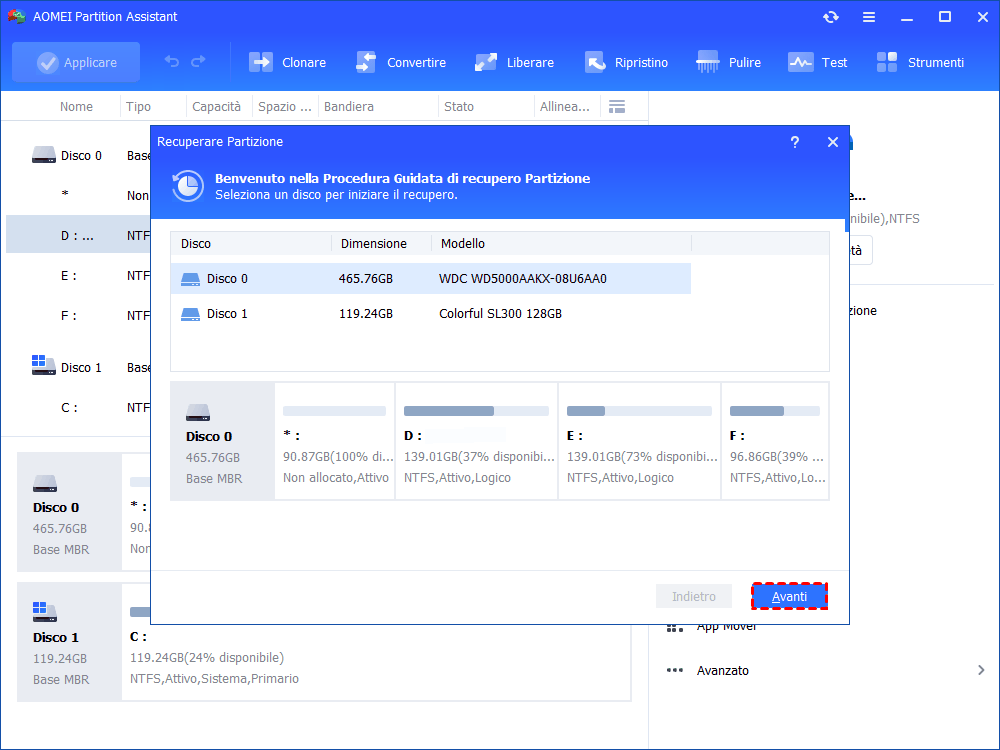Click the disabled Indietro button
1000x750 pixels.
pos(693,596)
